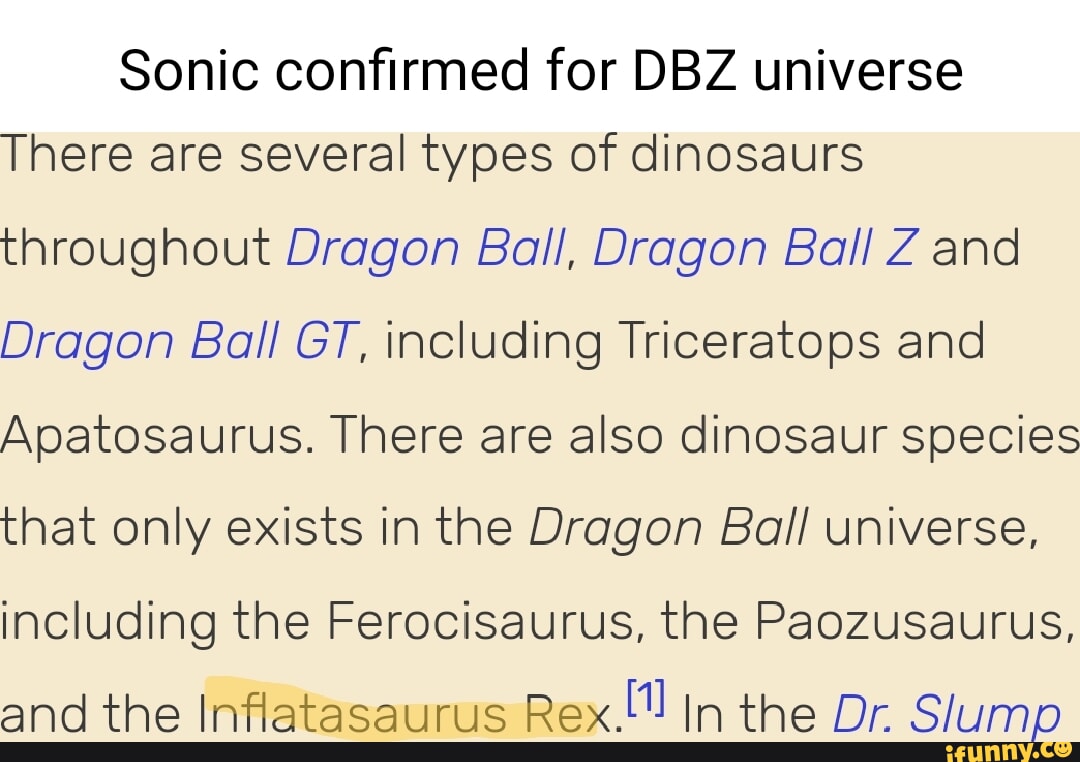Image resolution: width=1080 pixels, height=762 pixels.
Task: Open the Dragon Ball link
Action: (x=426, y=249)
